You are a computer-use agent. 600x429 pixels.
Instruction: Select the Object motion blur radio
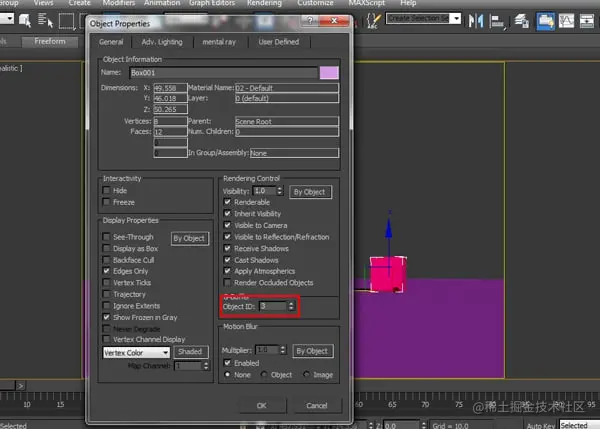tap(264, 374)
